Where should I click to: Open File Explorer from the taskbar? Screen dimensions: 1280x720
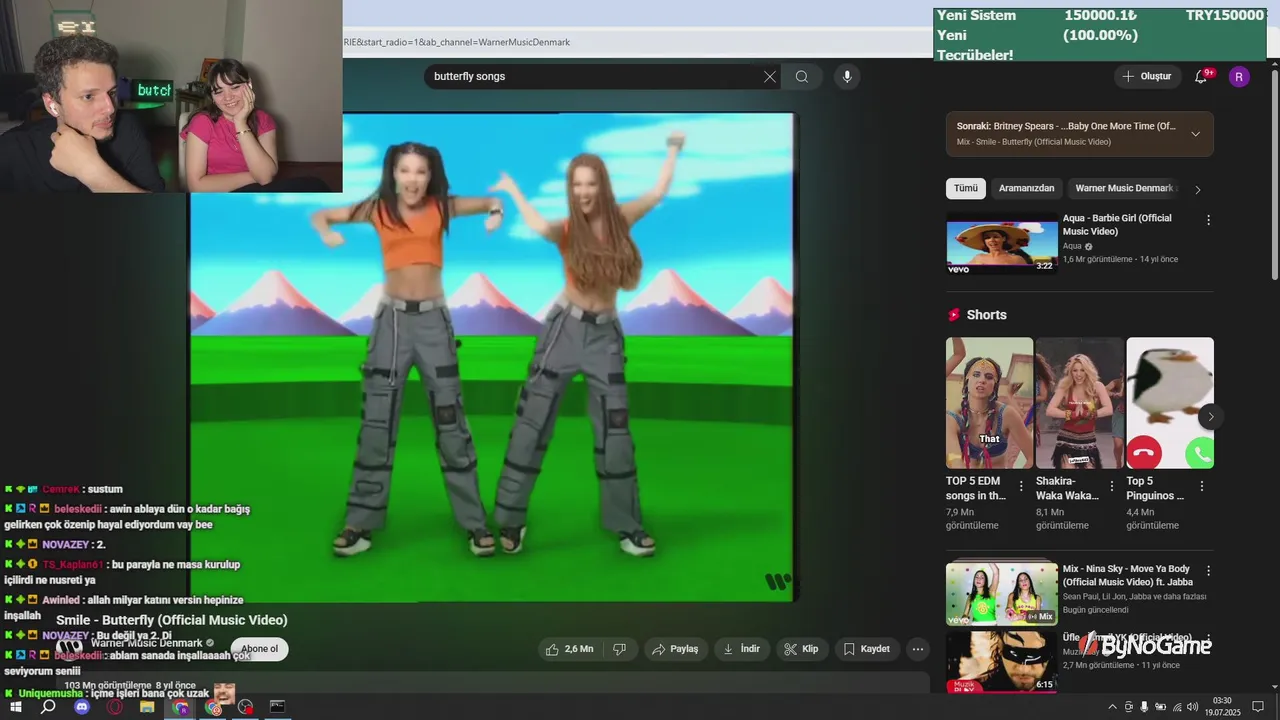pos(147,707)
